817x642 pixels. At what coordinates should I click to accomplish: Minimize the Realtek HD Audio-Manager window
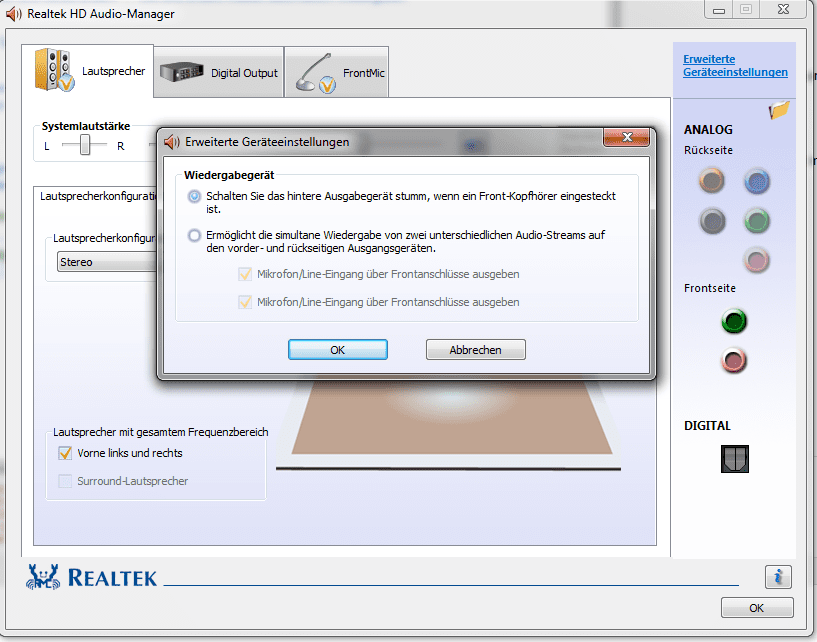pos(719,10)
